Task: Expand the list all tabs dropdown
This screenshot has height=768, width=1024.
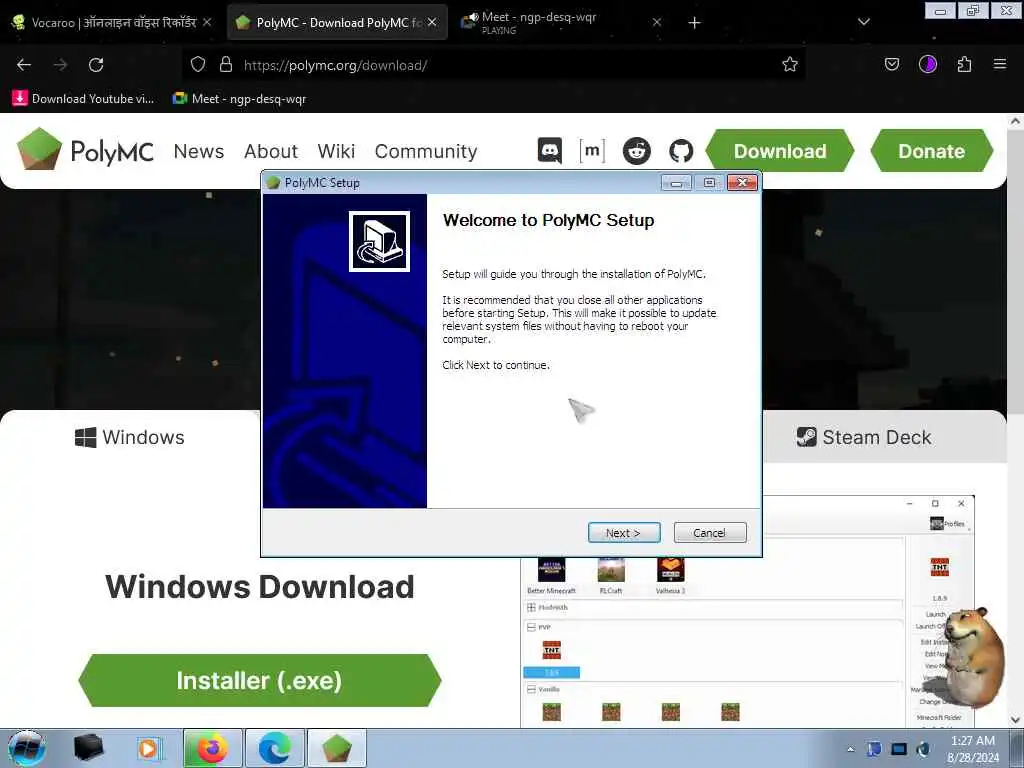Action: coord(863,22)
